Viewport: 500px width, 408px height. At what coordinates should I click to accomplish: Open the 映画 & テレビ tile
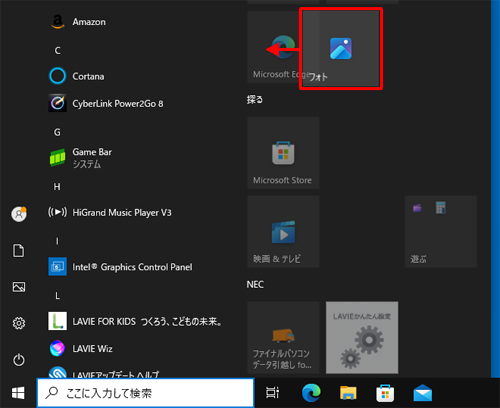pos(283,232)
